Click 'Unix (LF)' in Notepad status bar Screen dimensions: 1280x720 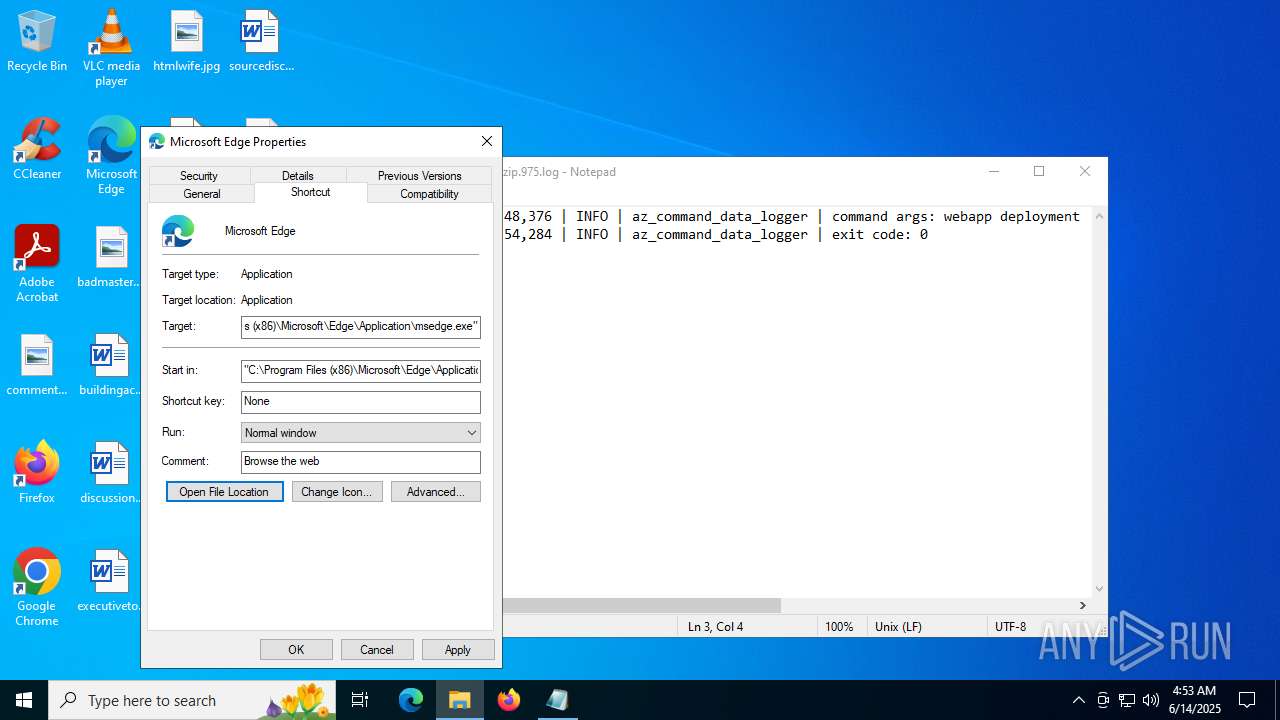898,627
